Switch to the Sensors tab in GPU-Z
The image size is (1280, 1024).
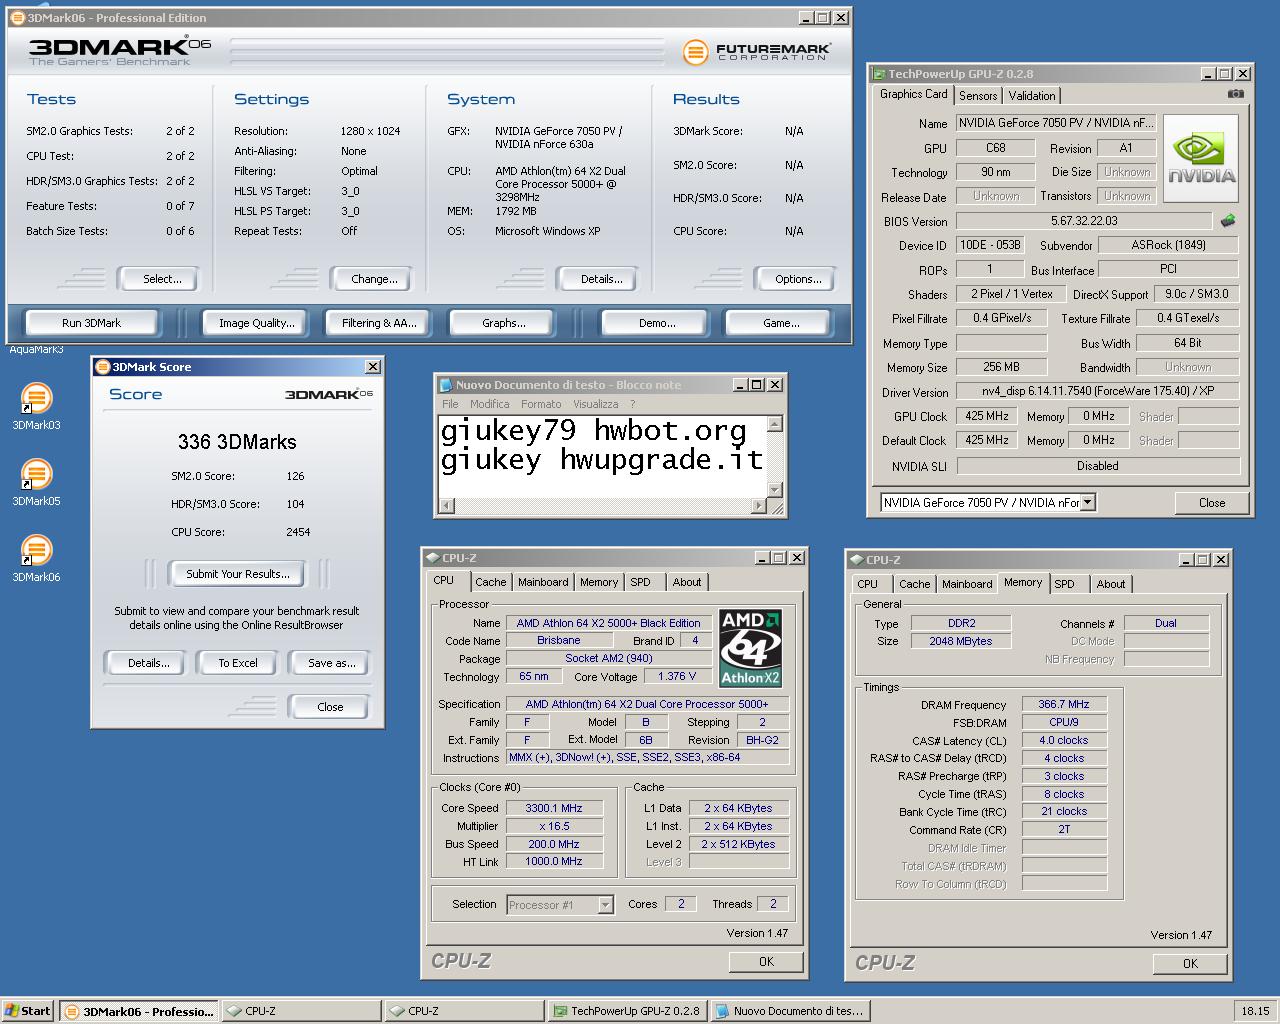(978, 95)
